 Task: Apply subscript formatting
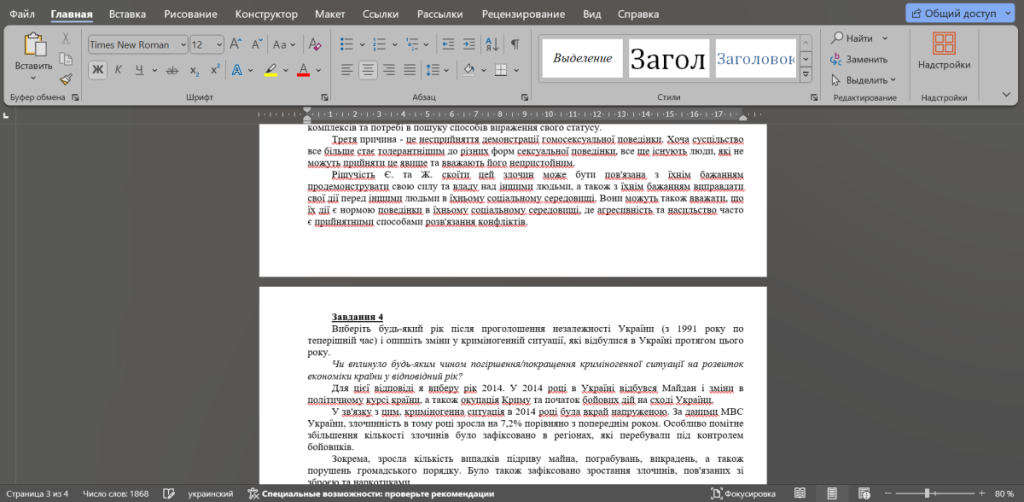pyautogui.click(x=192, y=70)
